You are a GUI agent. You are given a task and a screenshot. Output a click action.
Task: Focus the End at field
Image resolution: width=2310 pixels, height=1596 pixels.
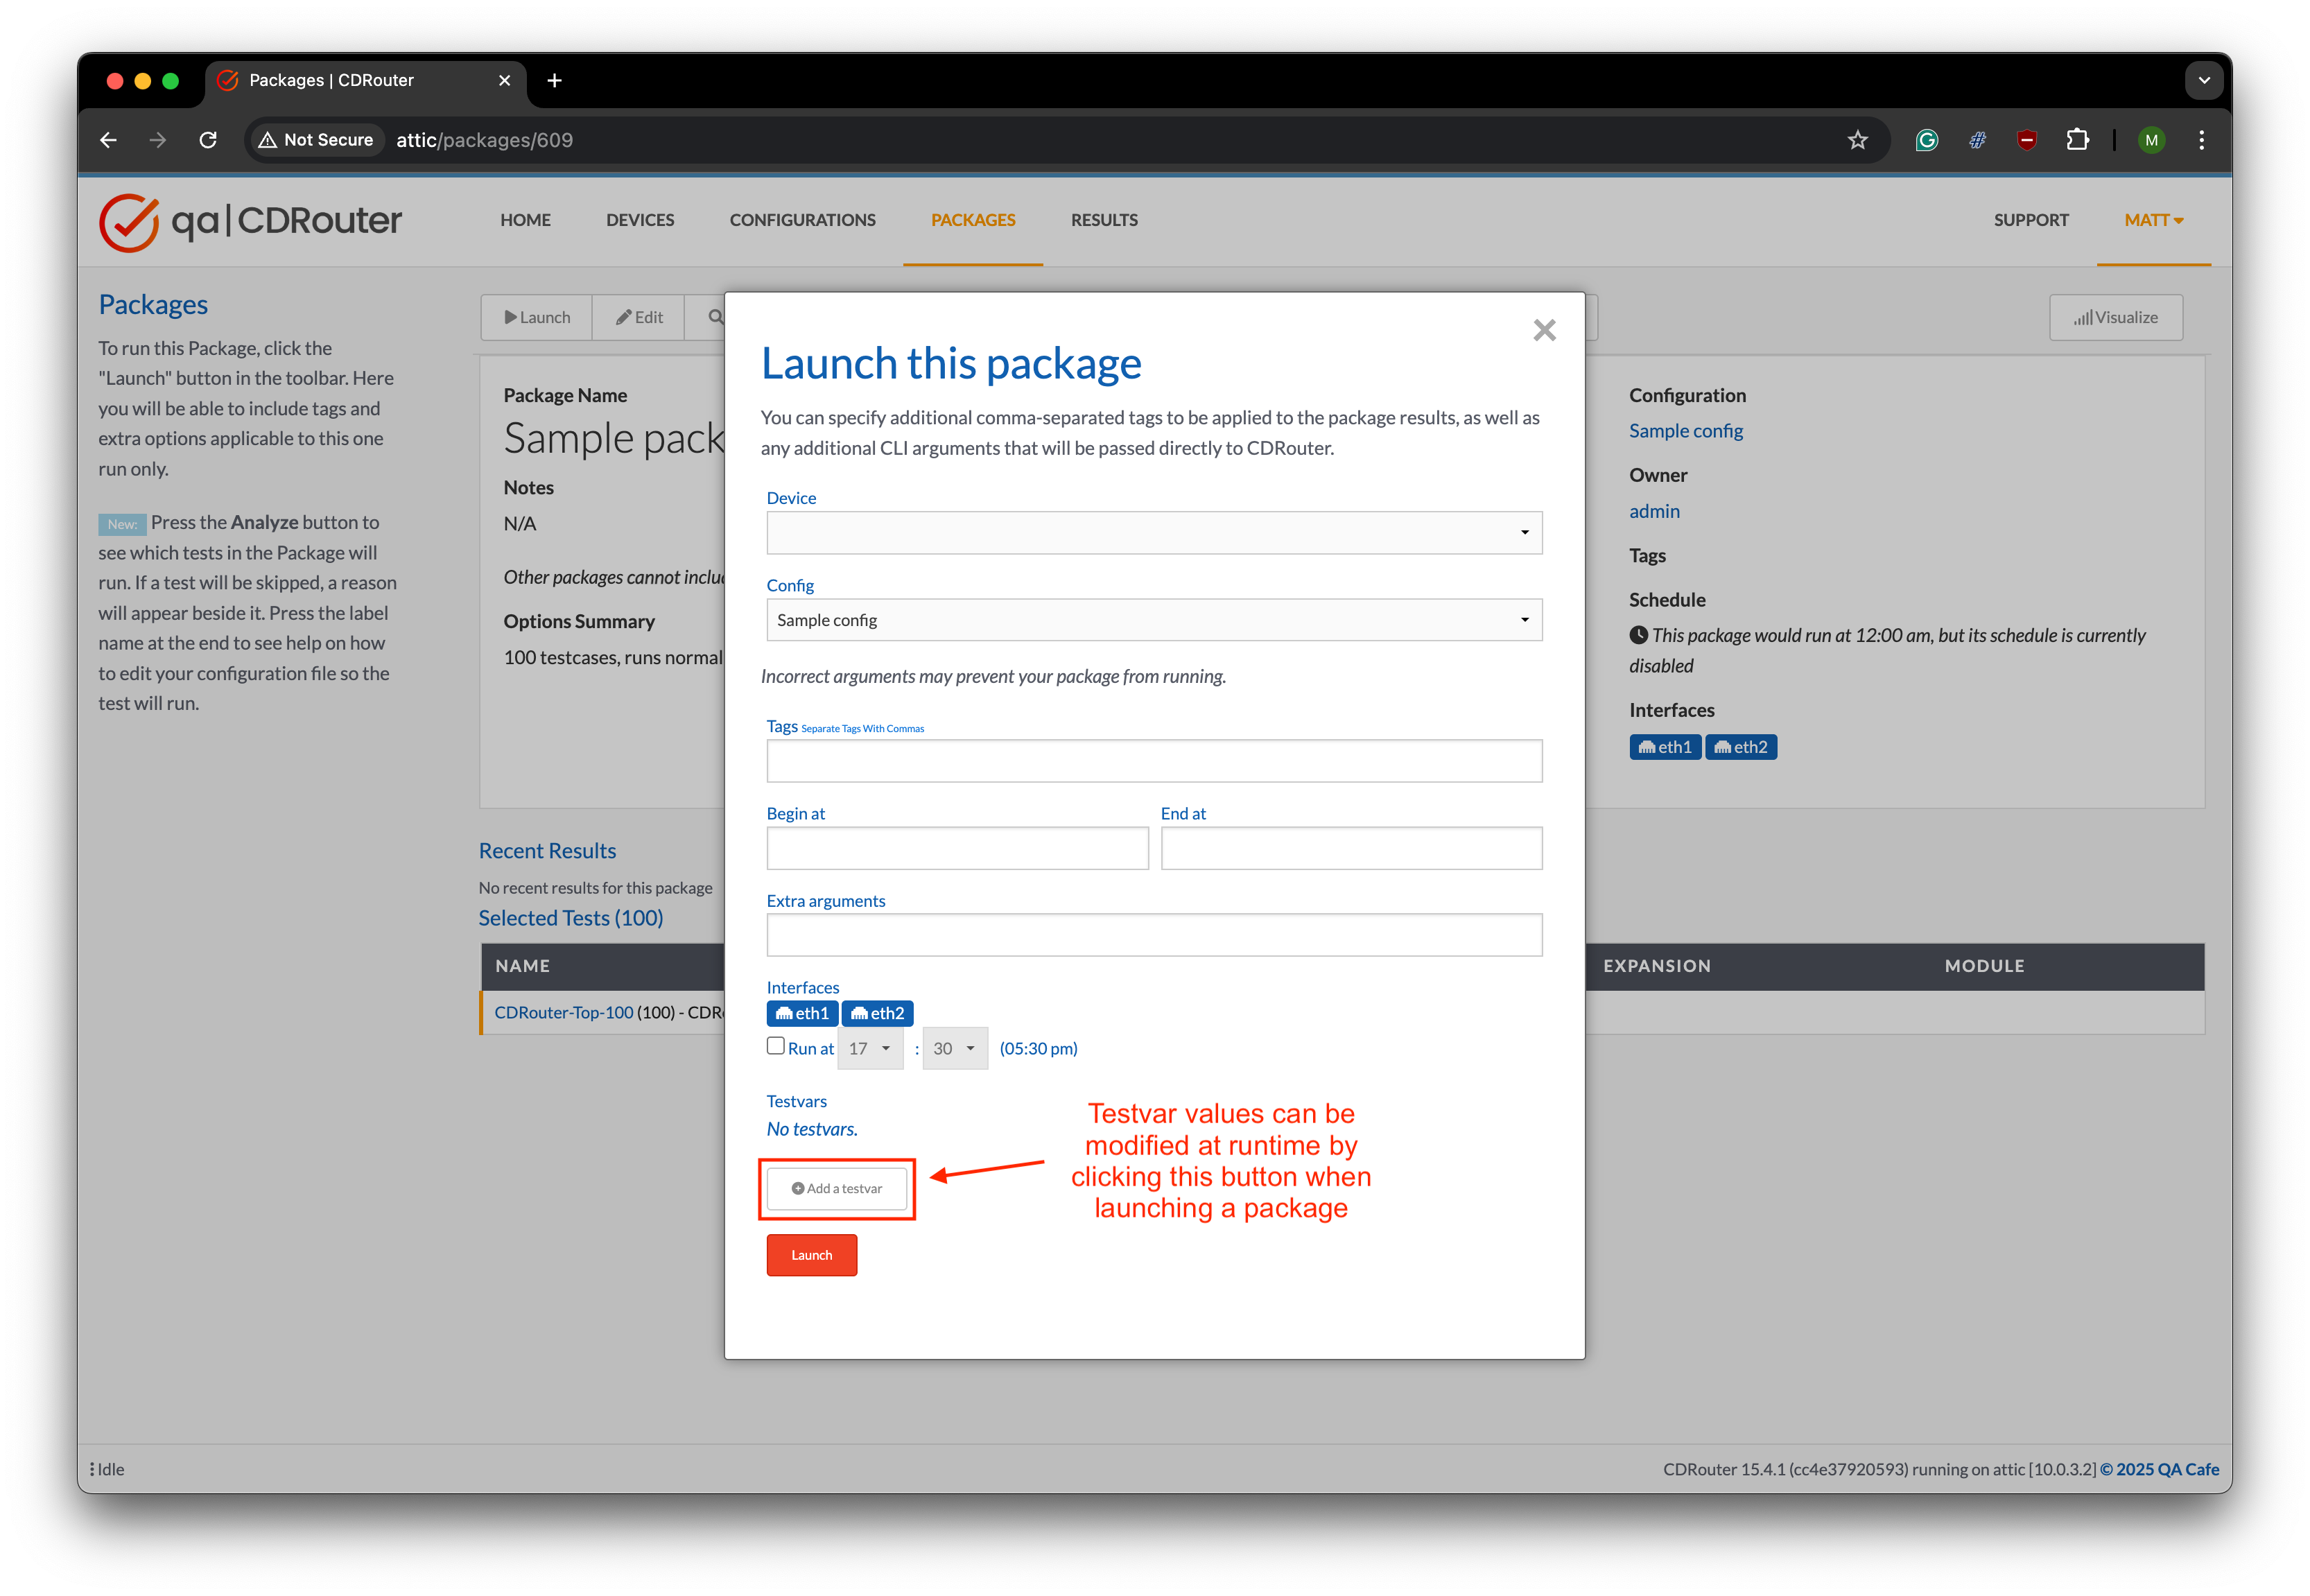1351,848
